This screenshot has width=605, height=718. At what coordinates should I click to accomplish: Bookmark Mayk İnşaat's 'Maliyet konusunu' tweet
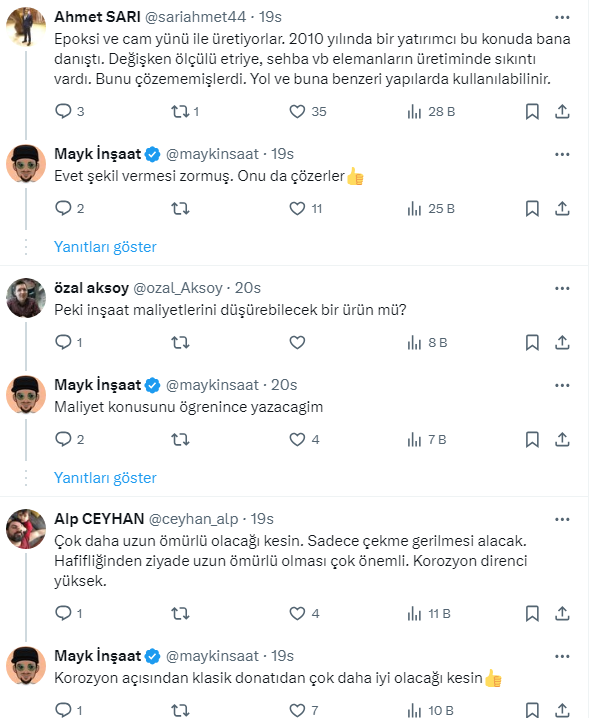click(532, 439)
